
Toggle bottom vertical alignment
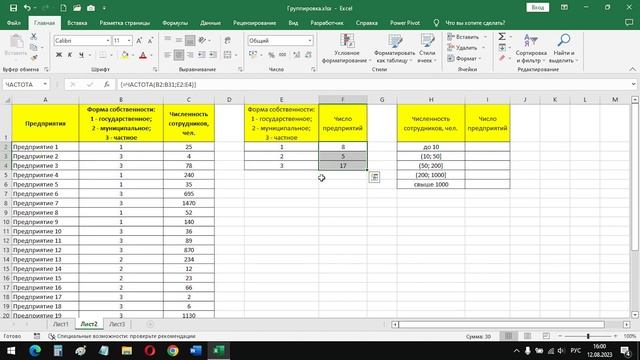point(190,40)
